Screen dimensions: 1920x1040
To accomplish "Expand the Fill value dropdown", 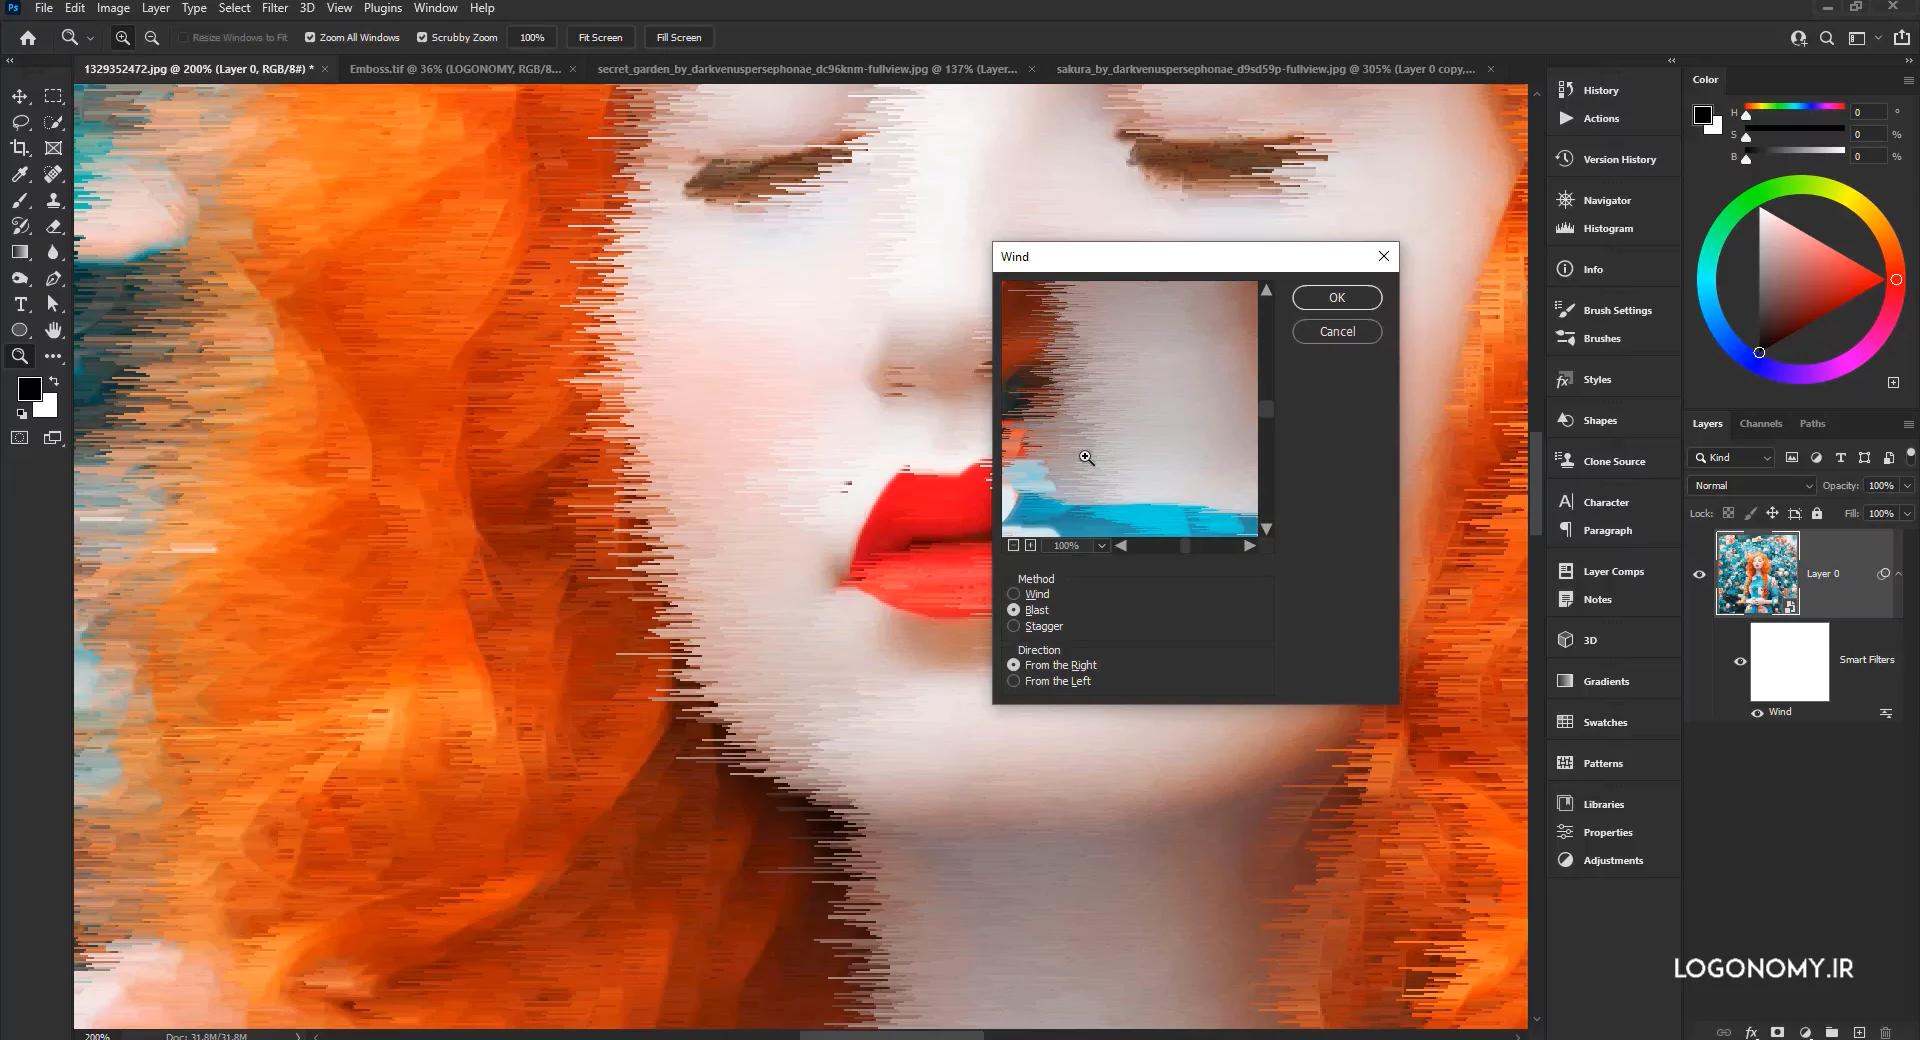I will point(1907,513).
